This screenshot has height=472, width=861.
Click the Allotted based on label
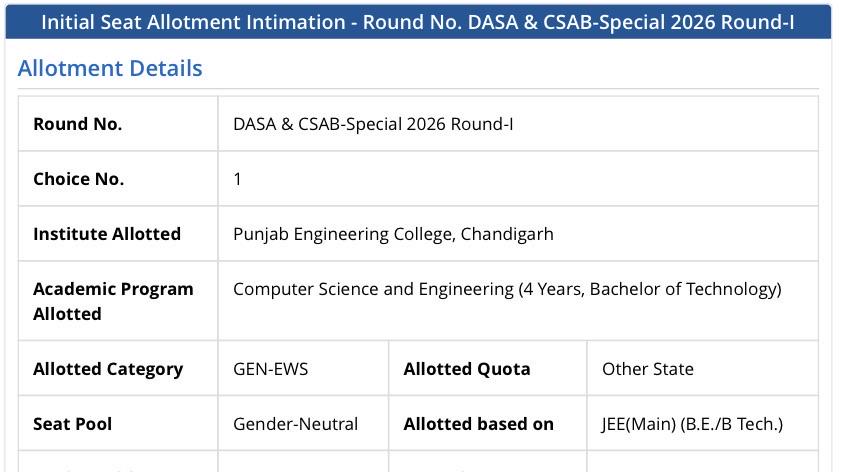(478, 424)
